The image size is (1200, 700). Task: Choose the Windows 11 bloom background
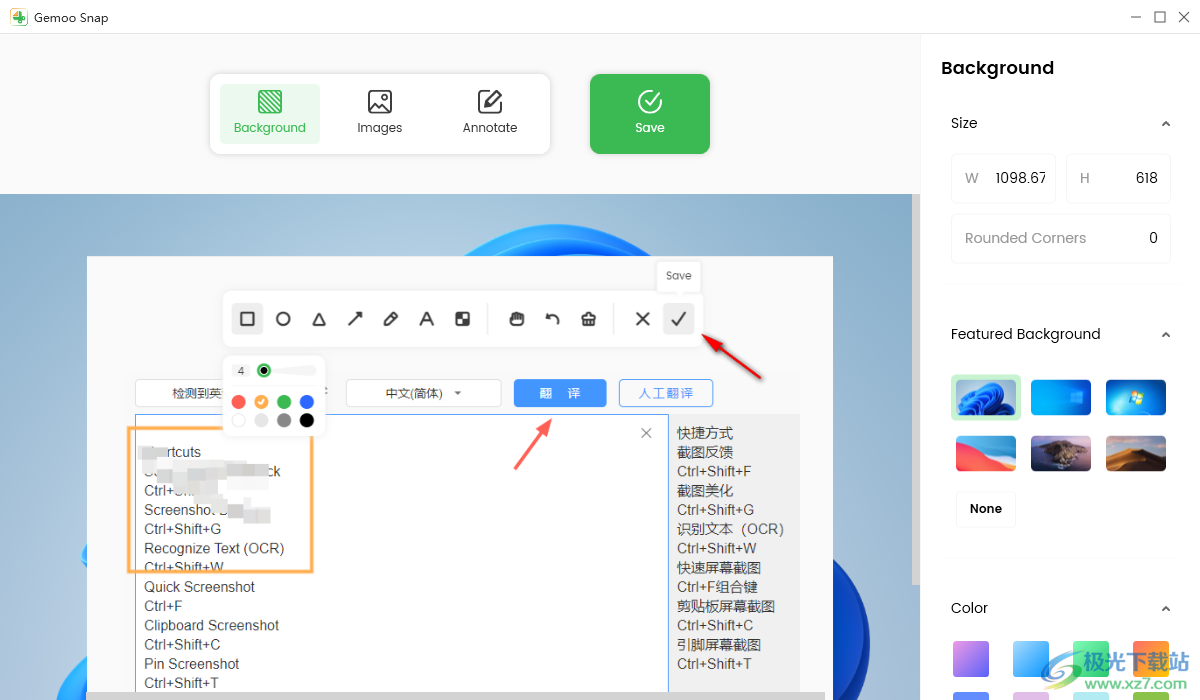[986, 397]
